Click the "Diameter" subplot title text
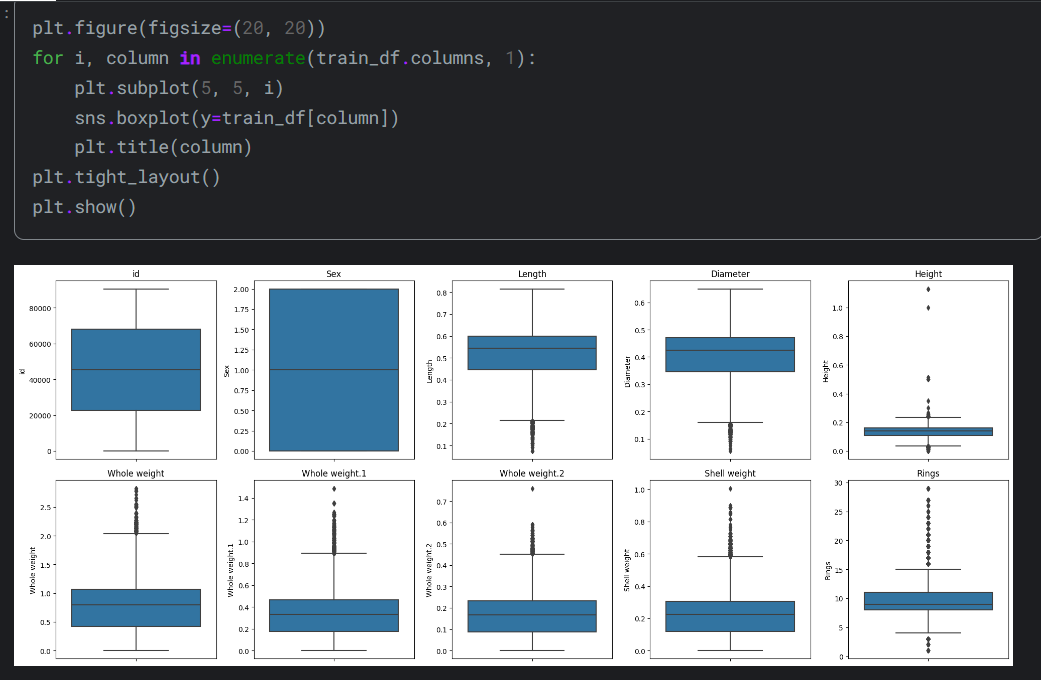The height and width of the screenshot is (680, 1041). click(x=730, y=274)
